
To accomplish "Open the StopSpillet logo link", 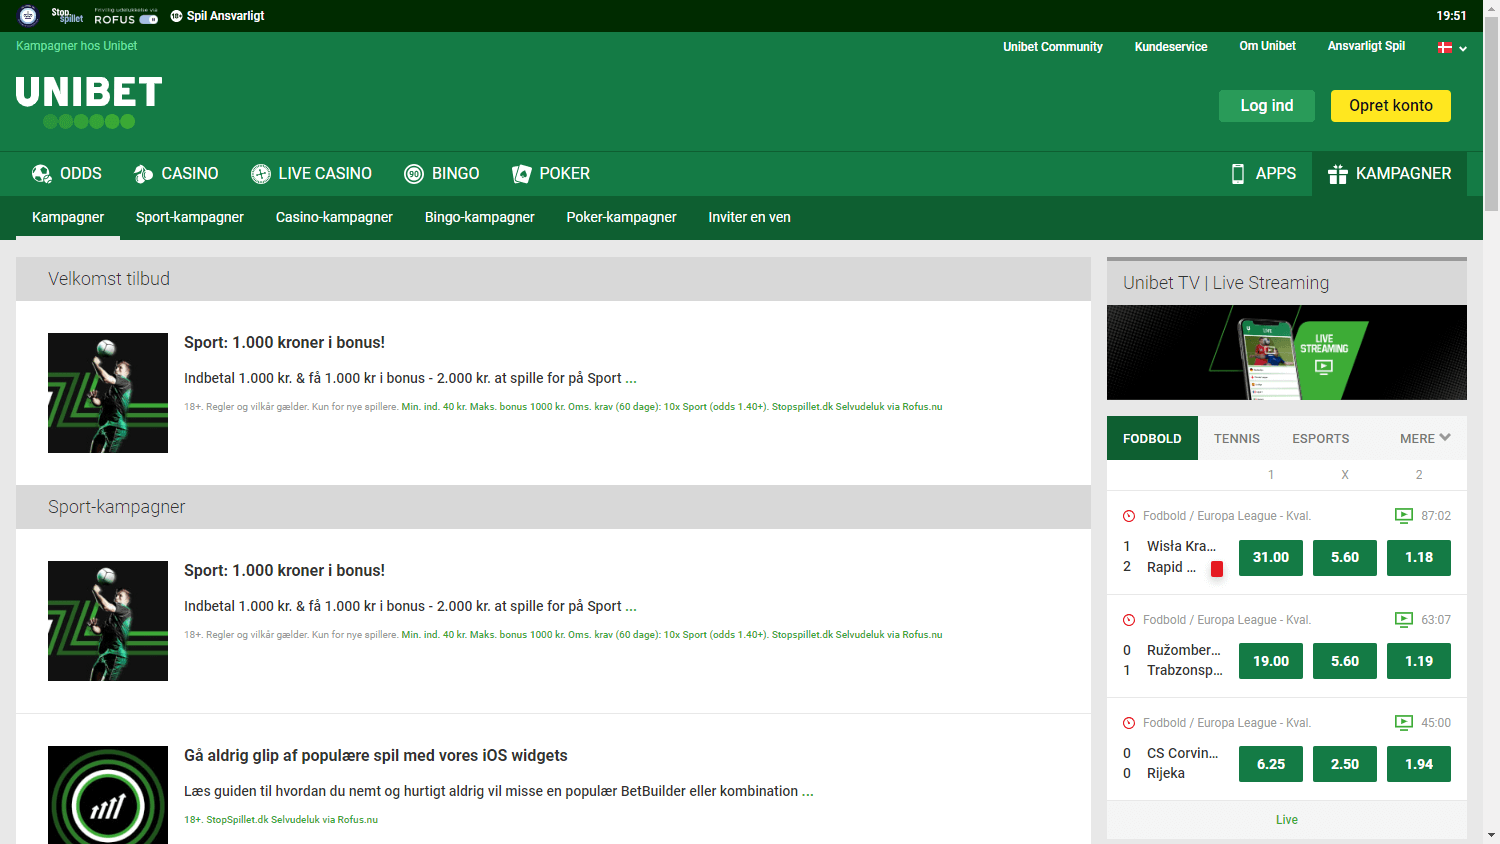I will click(x=67, y=16).
